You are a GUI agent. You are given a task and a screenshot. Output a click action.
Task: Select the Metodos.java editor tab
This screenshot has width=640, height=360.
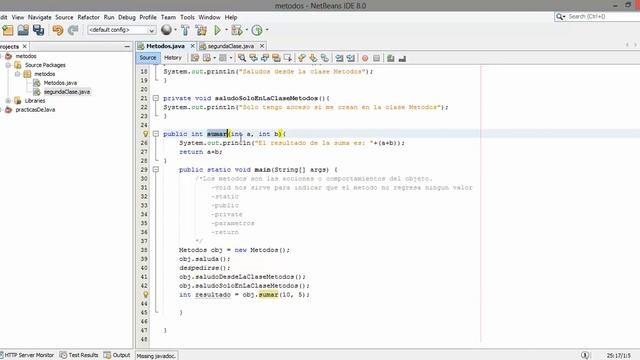coord(165,46)
